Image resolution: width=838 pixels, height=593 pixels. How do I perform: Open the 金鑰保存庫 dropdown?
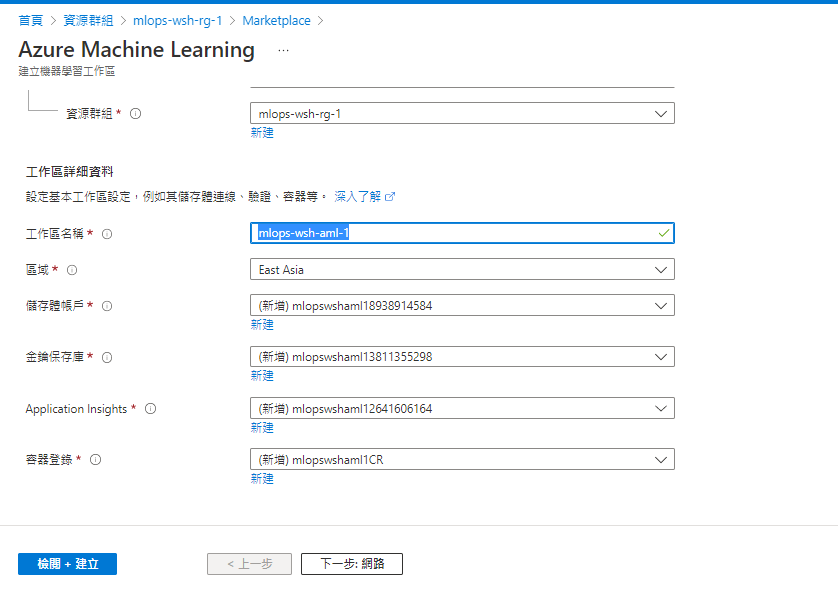point(462,356)
